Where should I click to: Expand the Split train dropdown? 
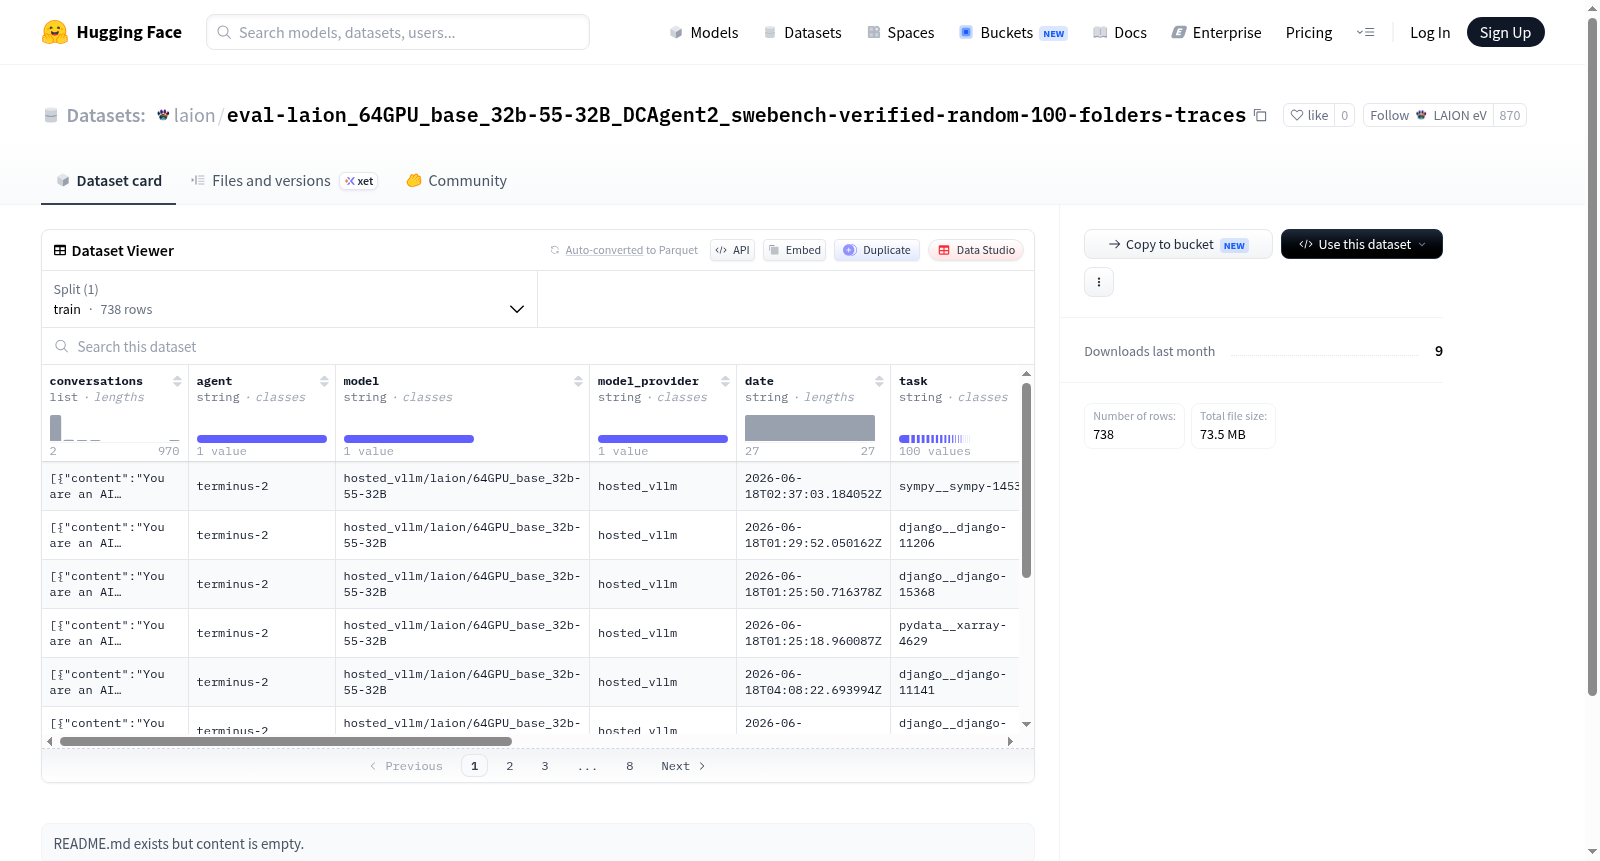pyautogui.click(x=289, y=299)
